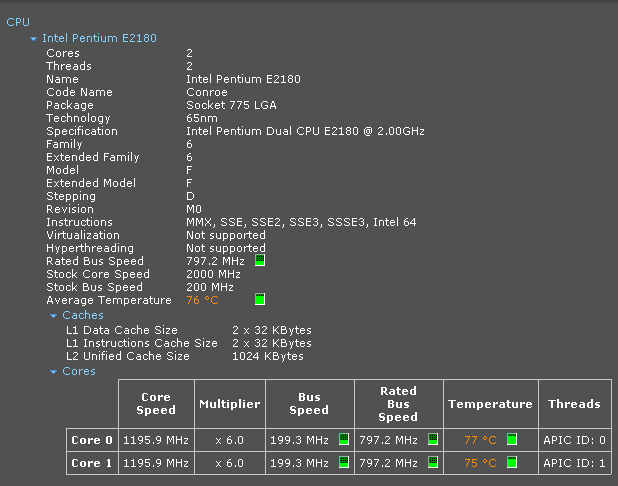618x486 pixels.
Task: Click the Cores heading label above the table
Action: [79, 371]
